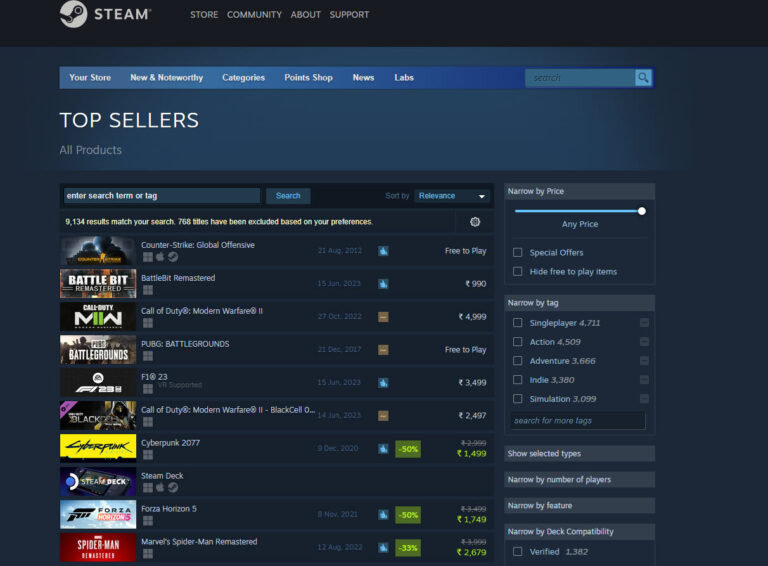768x566 pixels.
Task: Open the Labs link
Action: tap(404, 77)
